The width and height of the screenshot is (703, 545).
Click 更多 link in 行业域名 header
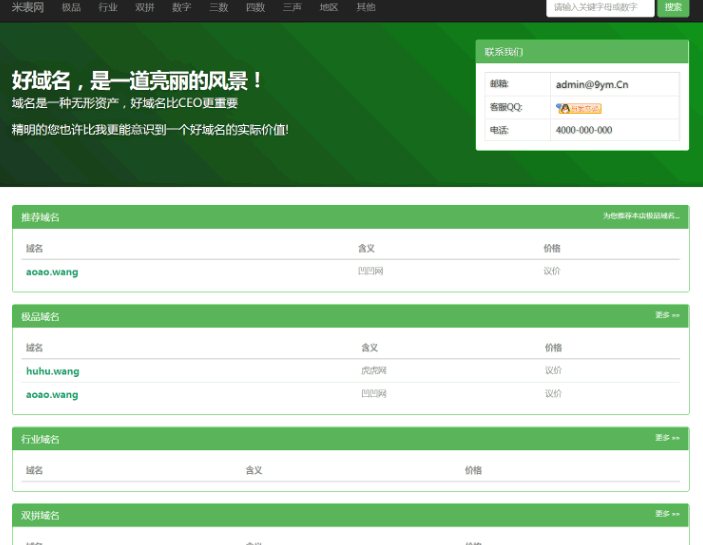[x=667, y=437]
